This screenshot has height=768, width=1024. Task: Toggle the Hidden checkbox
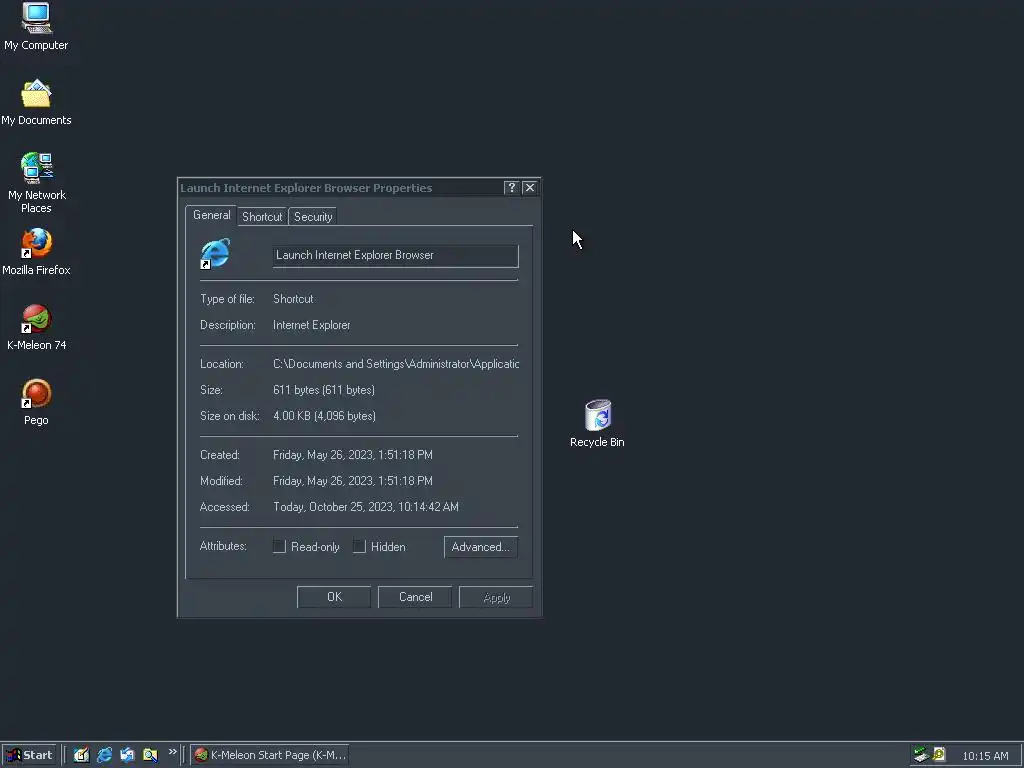tap(359, 547)
